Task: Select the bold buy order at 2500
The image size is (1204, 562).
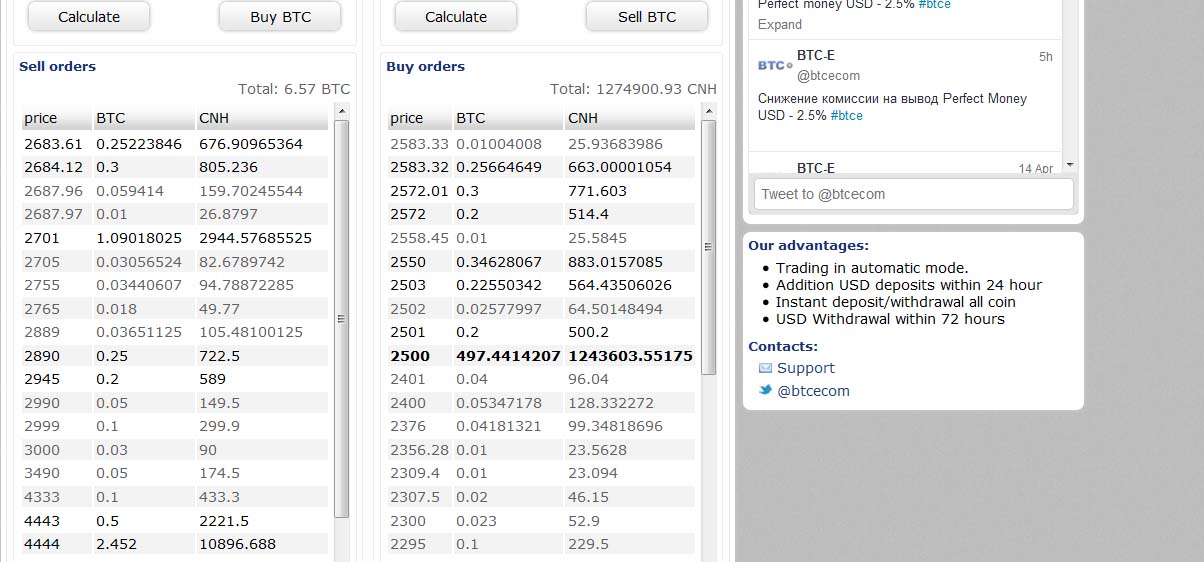Action: tap(542, 356)
